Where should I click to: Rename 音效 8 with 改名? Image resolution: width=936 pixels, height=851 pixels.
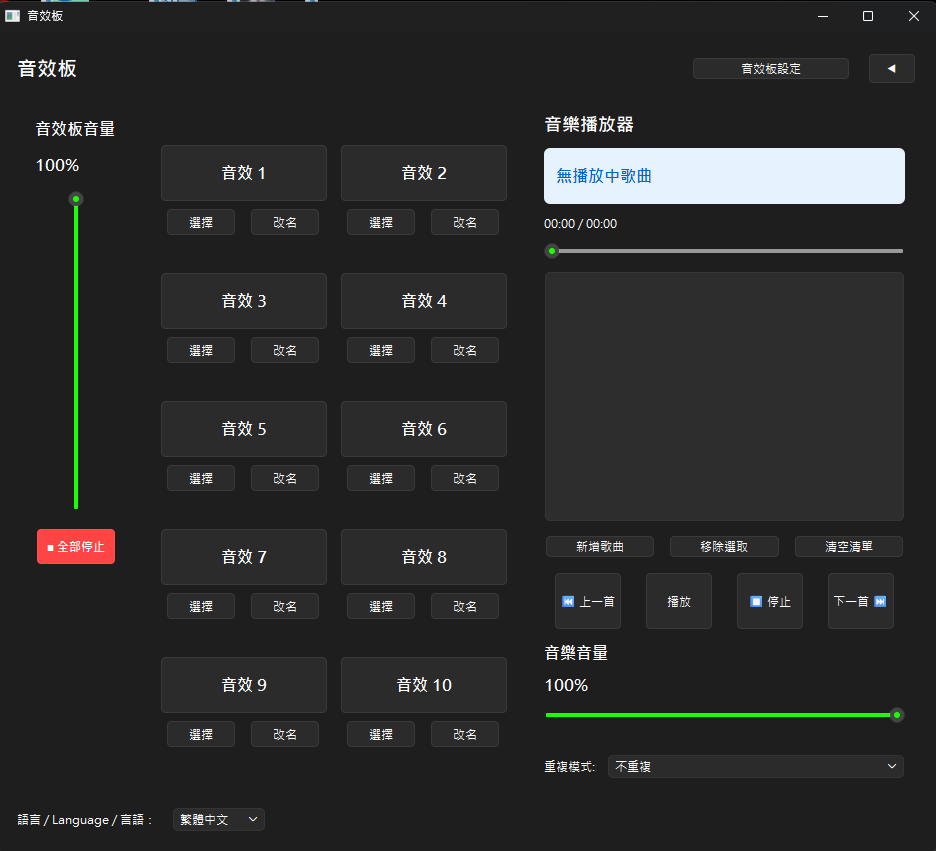coord(464,606)
